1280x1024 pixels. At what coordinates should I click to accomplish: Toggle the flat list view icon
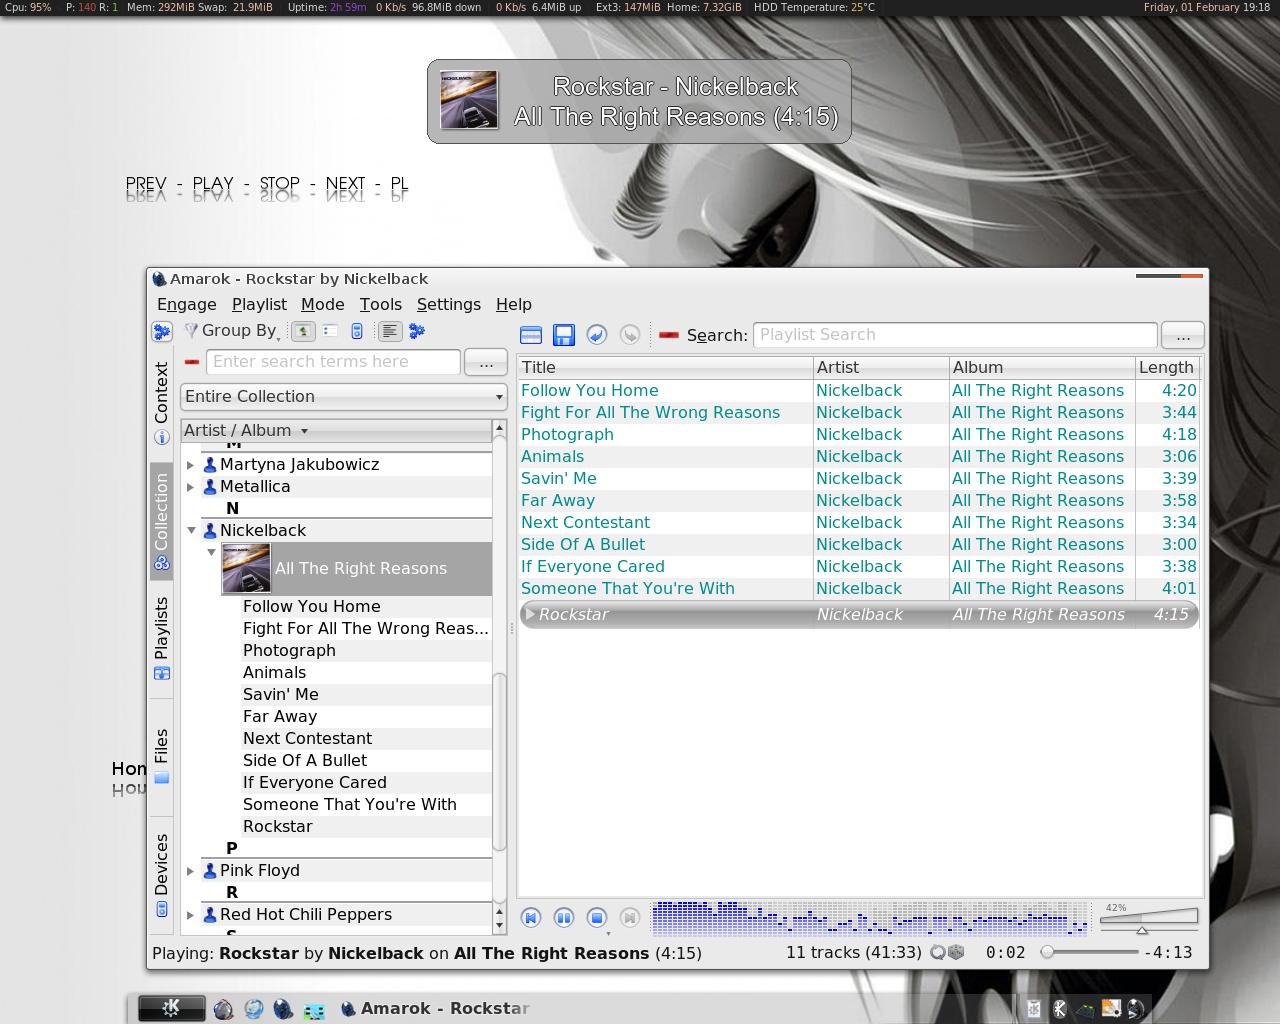click(330, 331)
